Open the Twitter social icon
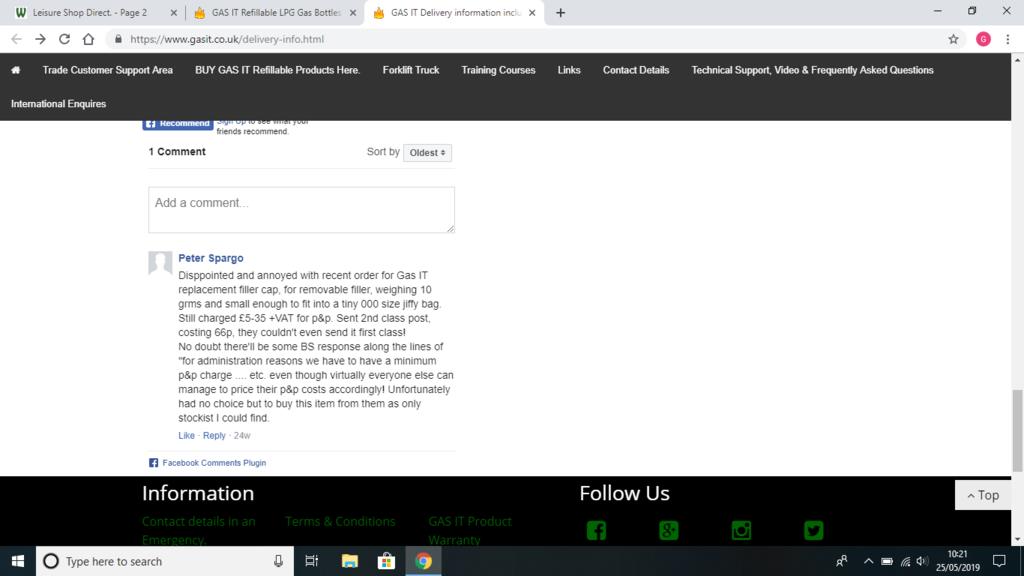 point(813,530)
